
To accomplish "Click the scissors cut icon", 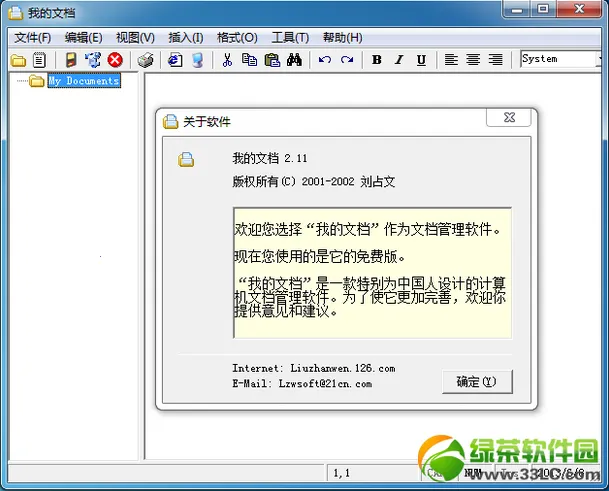I will 227,60.
